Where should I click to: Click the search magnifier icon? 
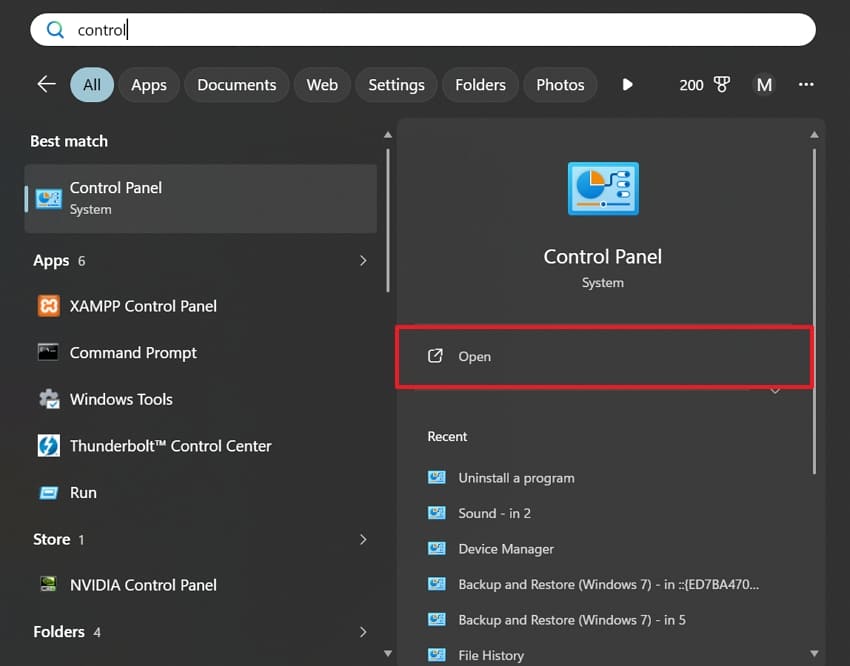(x=55, y=29)
